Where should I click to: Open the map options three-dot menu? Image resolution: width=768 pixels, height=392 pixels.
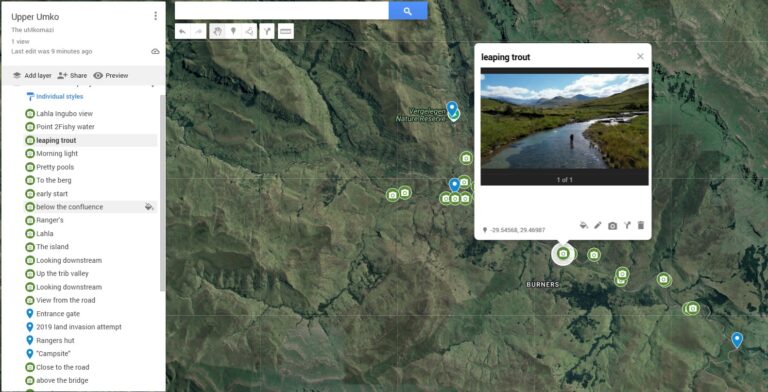156,16
